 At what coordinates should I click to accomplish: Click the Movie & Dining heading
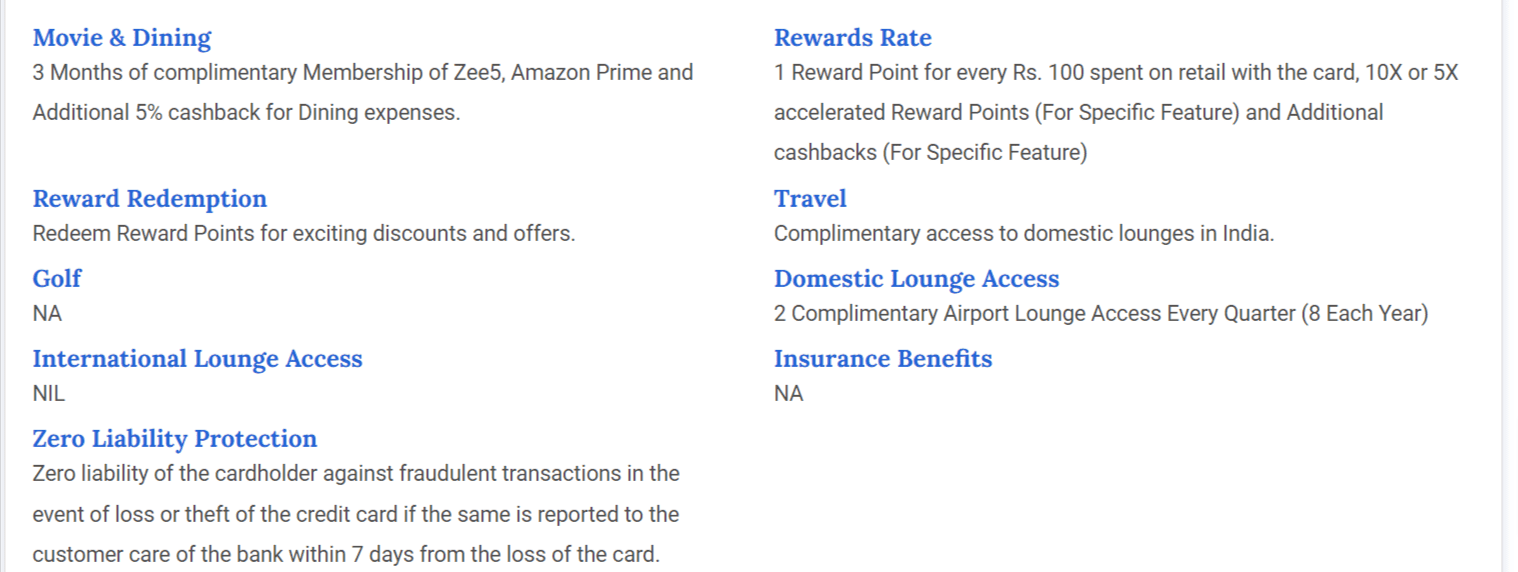[122, 38]
